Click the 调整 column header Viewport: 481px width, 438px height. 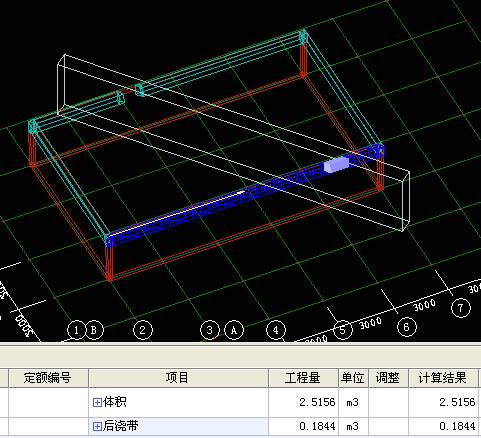click(388, 378)
